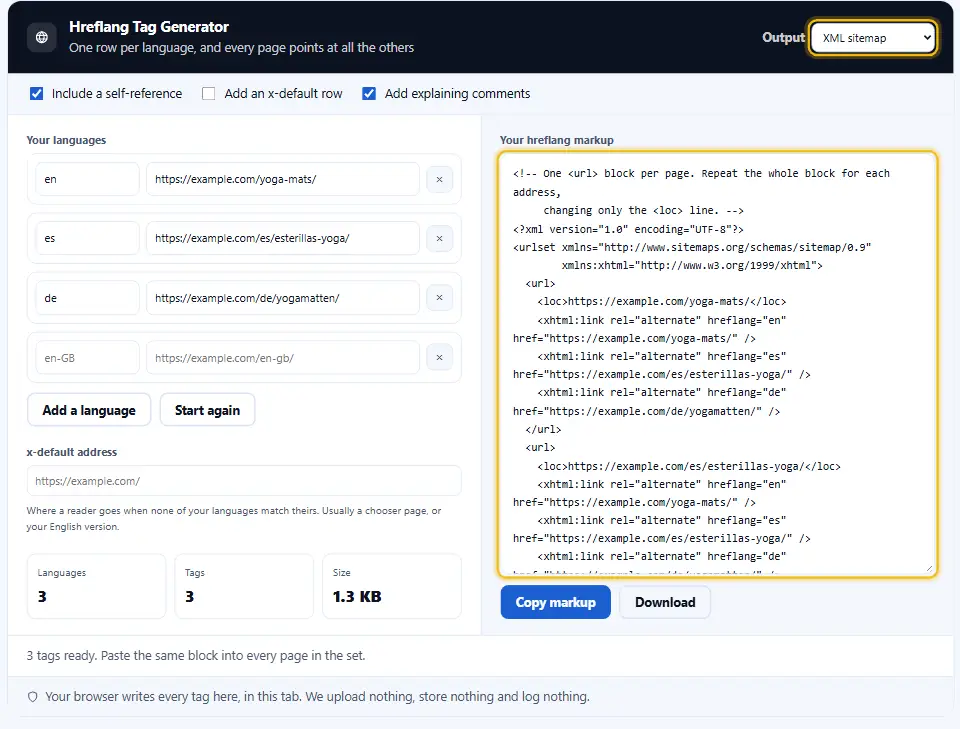This screenshot has width=960, height=729.
Task: Click the 'Your browser writes every tag' note
Action: [317, 697]
